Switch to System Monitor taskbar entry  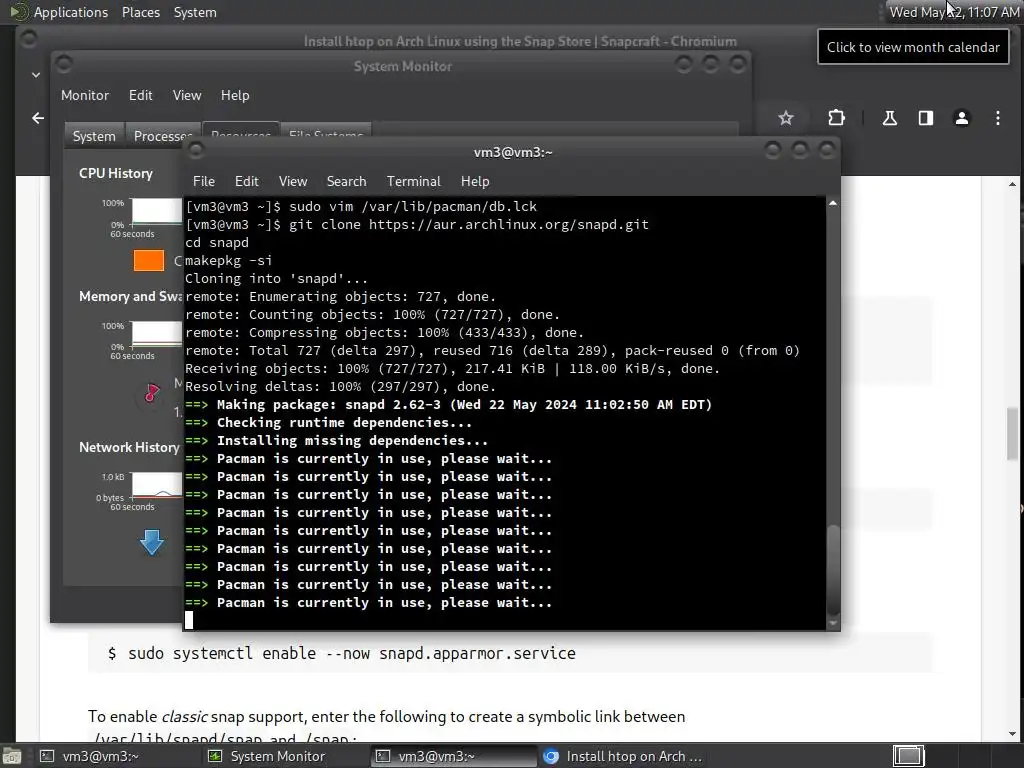[x=285, y=756]
